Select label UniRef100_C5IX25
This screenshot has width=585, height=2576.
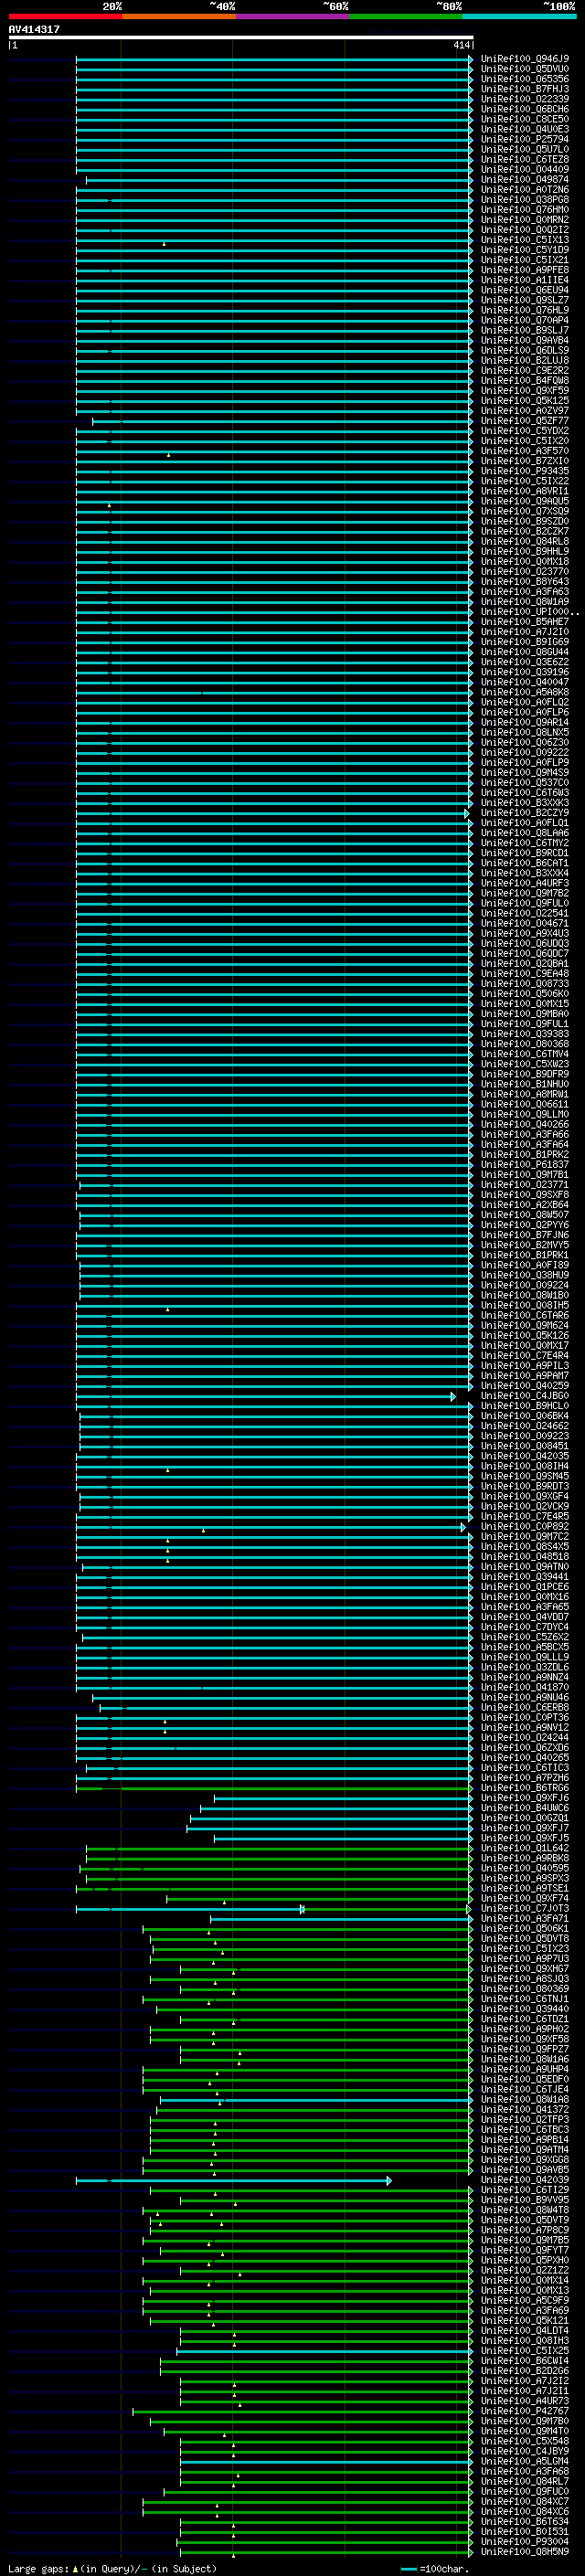point(524,2350)
